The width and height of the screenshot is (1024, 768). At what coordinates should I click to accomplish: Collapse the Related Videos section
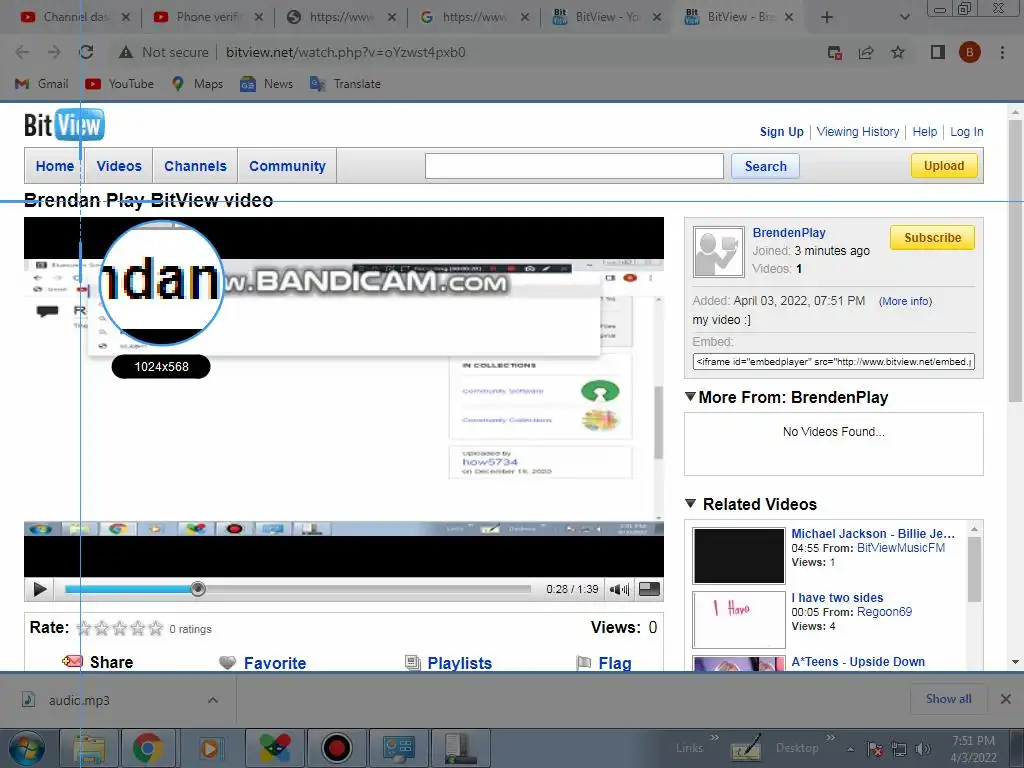pyautogui.click(x=690, y=504)
